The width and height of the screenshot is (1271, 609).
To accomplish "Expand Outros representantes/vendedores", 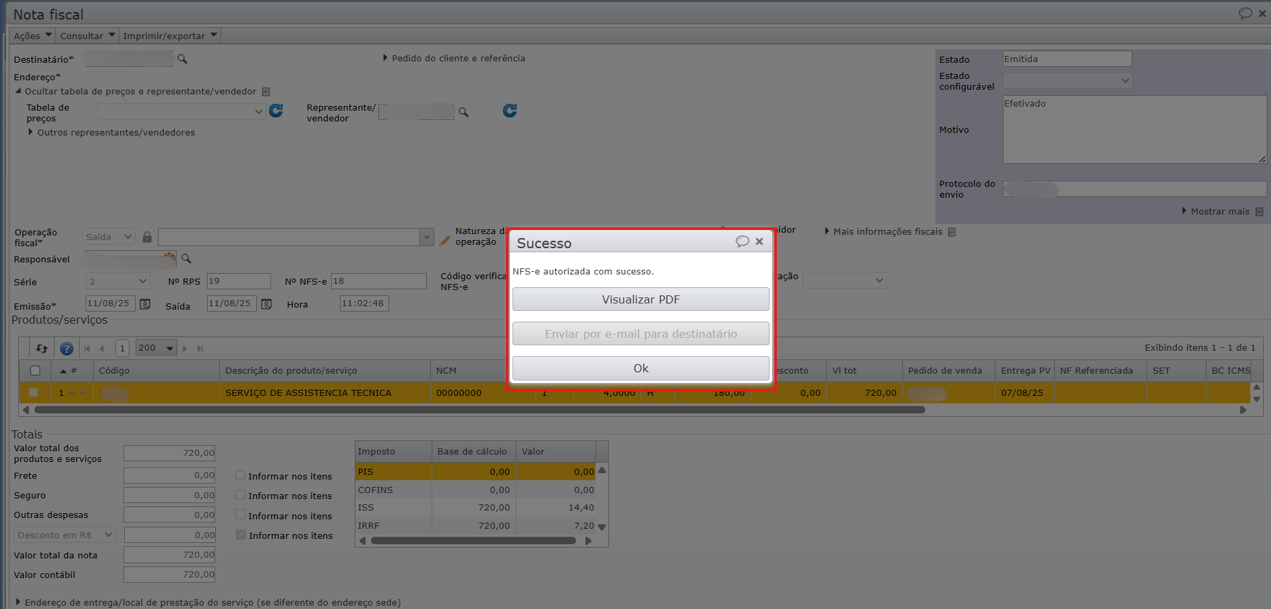I will tap(30, 132).
